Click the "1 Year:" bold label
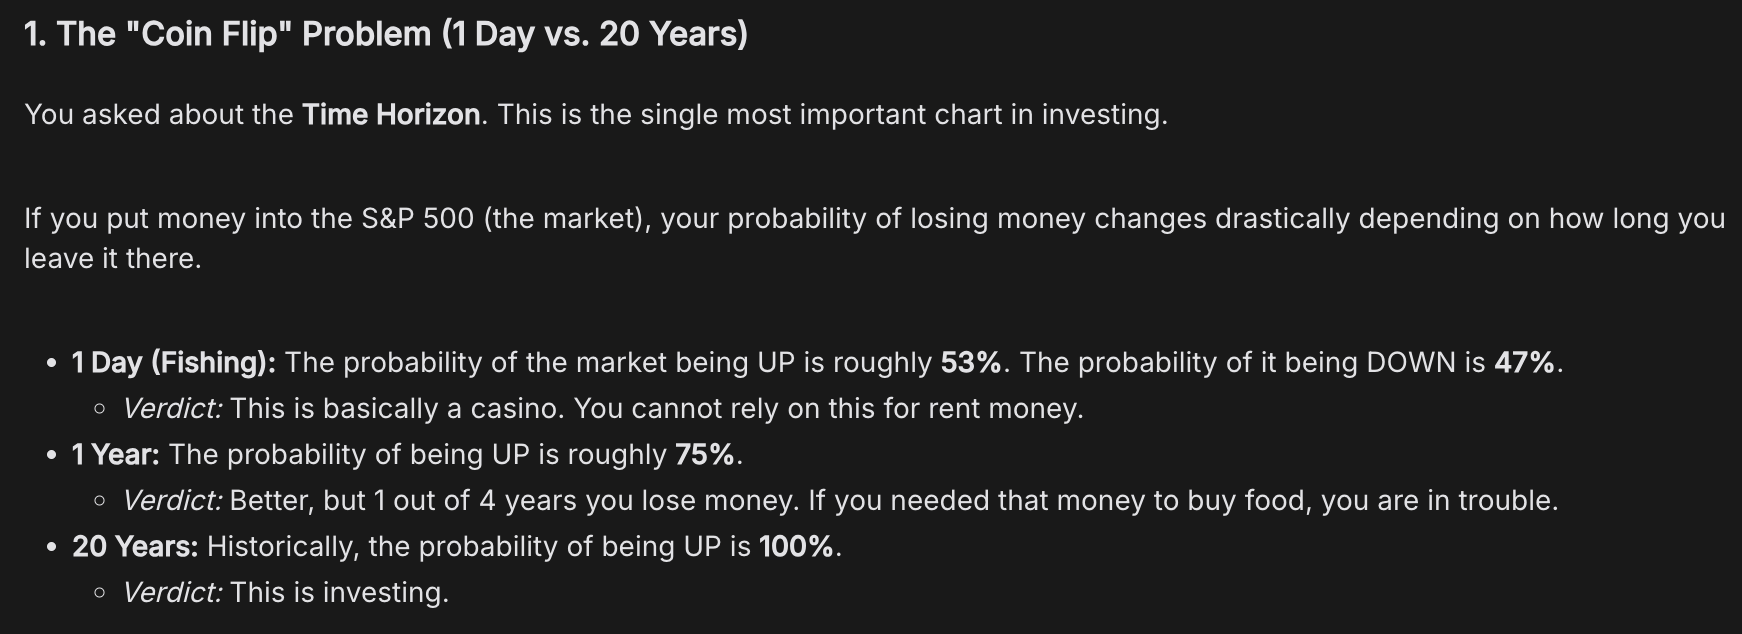 tap(116, 454)
